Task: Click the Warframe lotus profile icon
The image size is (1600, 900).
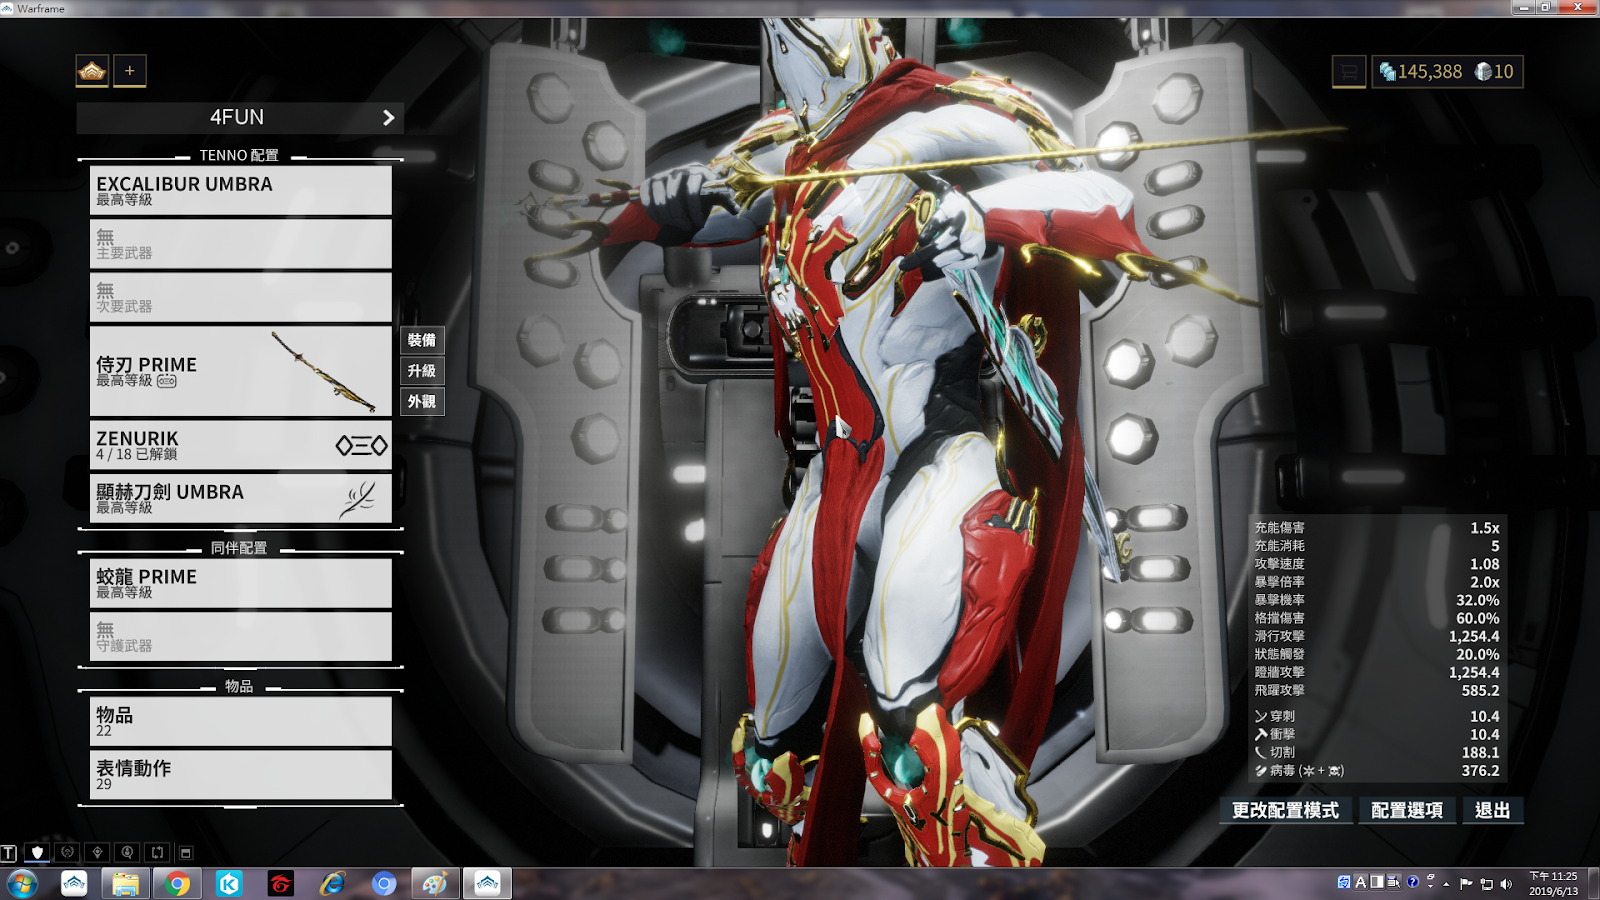Action: [92, 71]
